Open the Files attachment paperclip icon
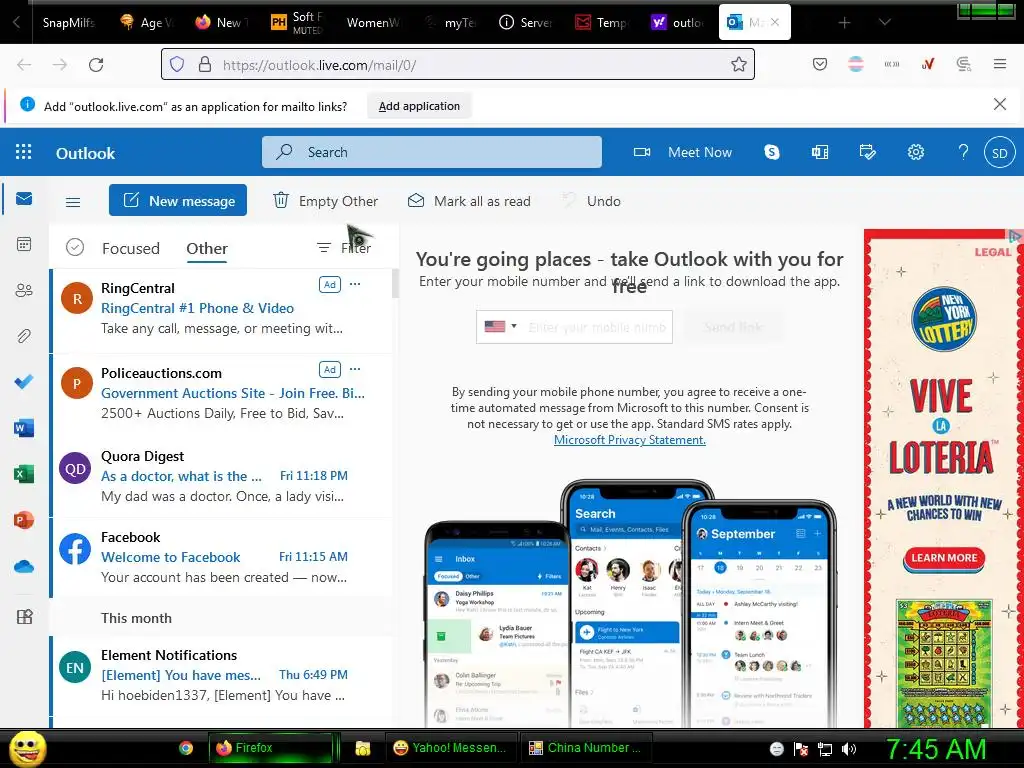This screenshot has height=768, width=1024. [x=24, y=336]
